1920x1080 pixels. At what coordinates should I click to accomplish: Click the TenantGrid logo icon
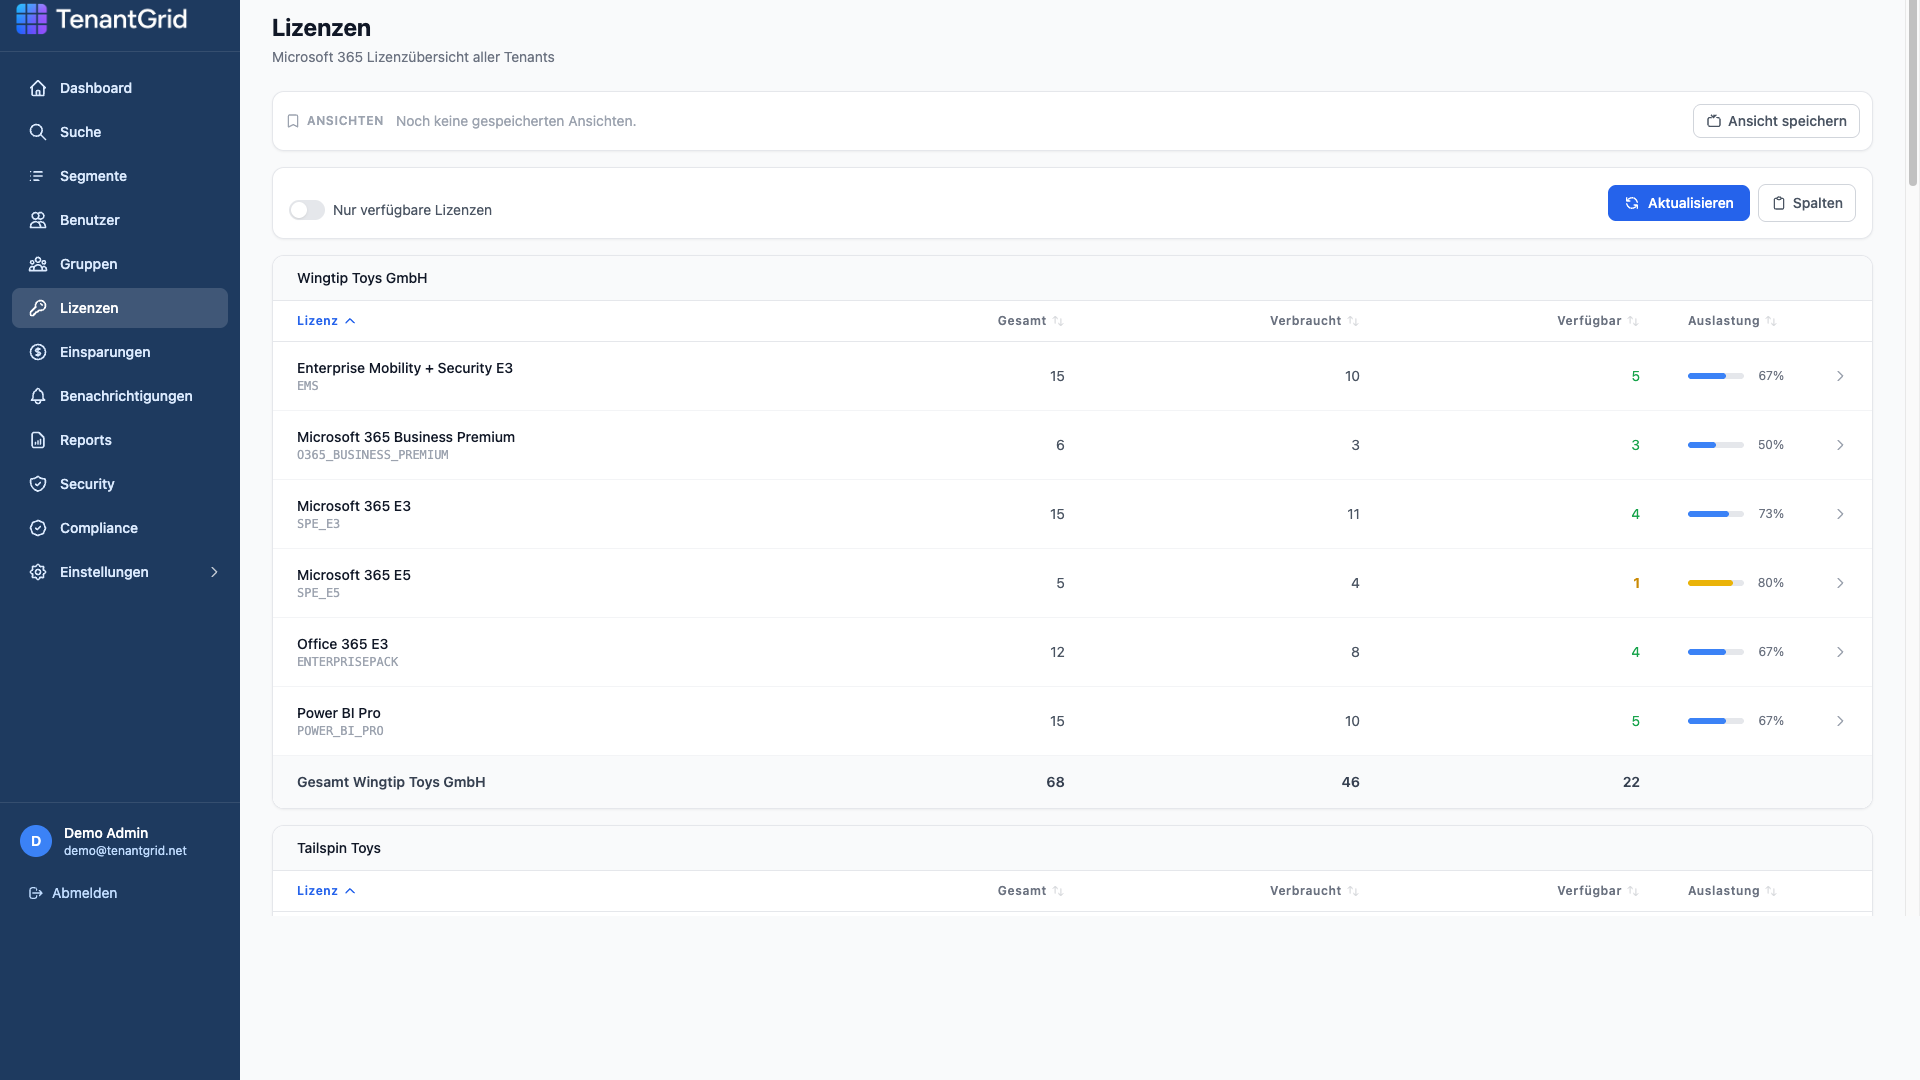(x=31, y=18)
